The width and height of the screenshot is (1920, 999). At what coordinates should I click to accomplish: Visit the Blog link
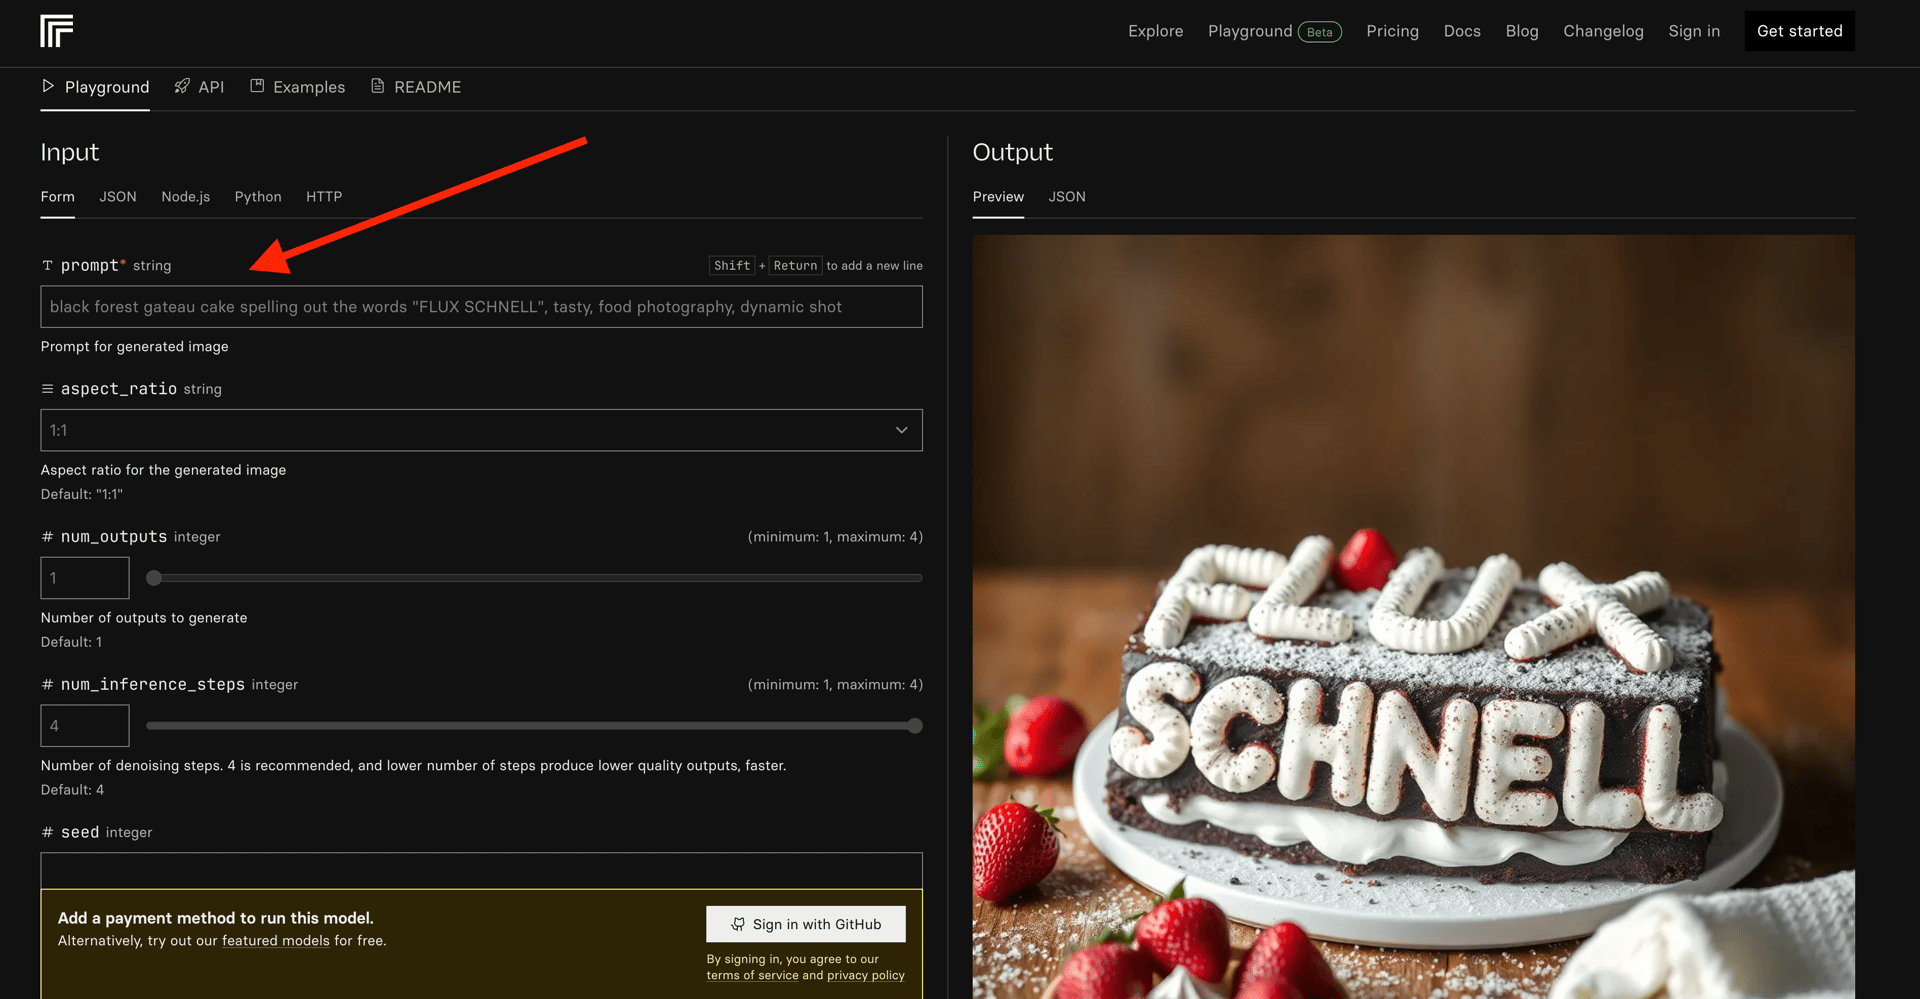click(1522, 31)
